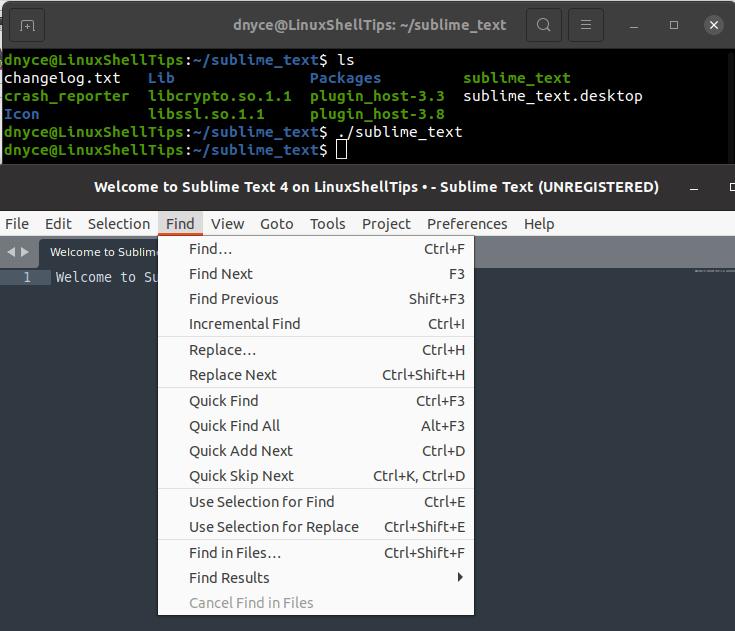Maximize the terminal window

point(674,25)
